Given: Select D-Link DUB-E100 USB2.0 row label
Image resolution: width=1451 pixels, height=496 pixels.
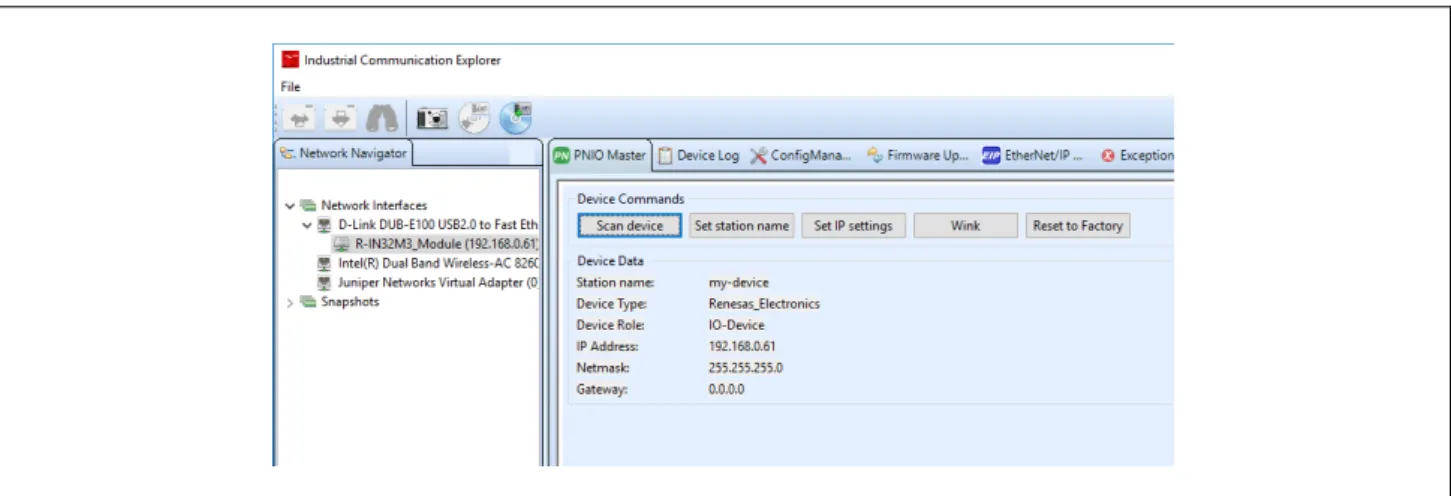Looking at the screenshot, I should click(439, 225).
